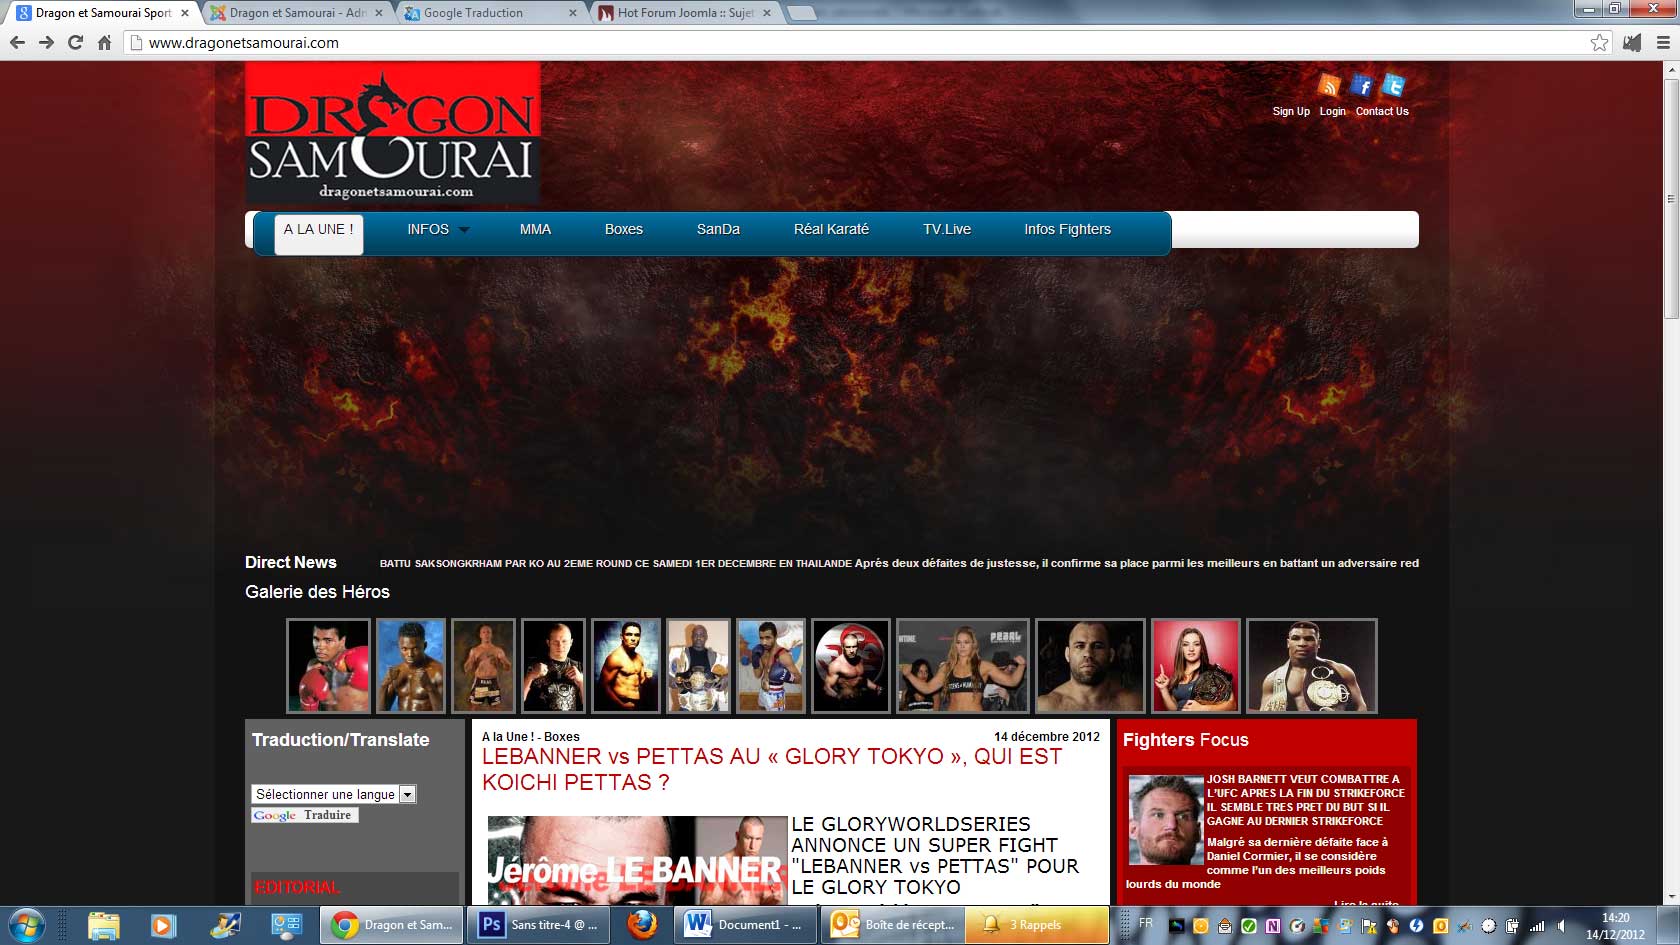Close the Hot Forum Joomla tab

point(767,13)
